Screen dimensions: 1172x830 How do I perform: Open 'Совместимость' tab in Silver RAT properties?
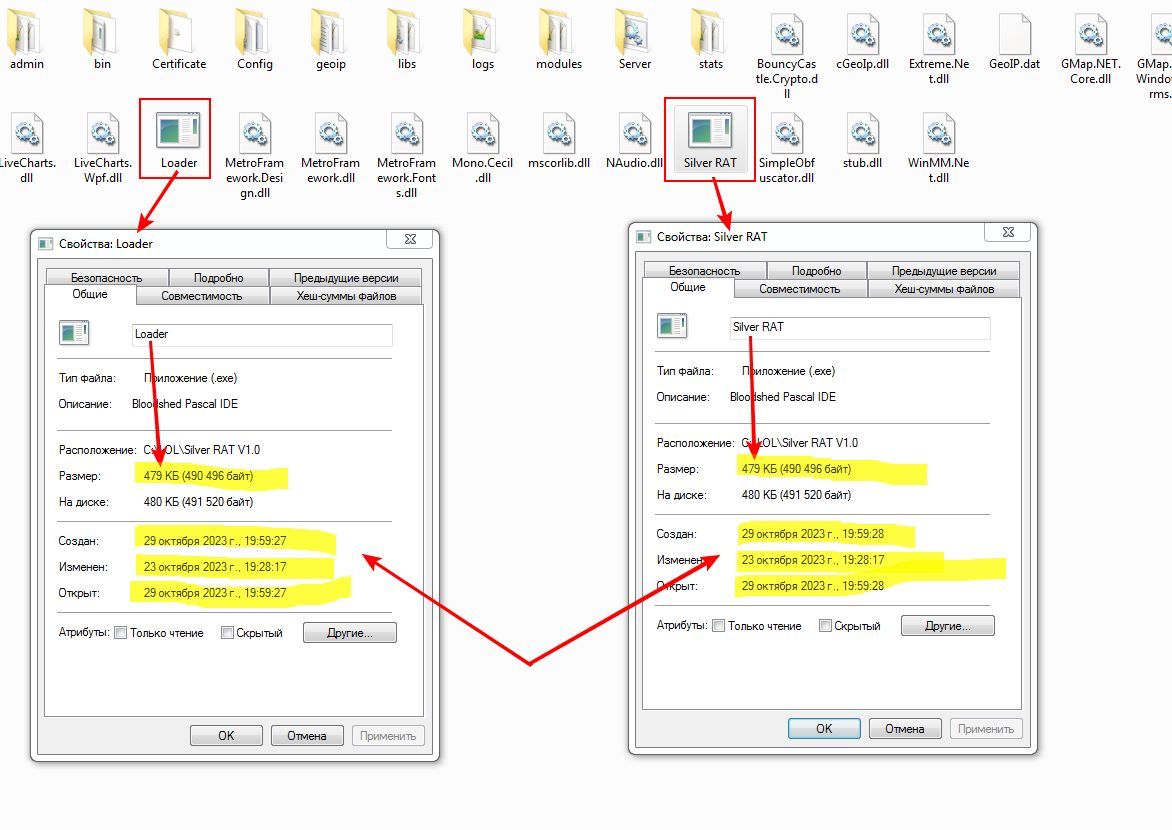[x=800, y=289]
